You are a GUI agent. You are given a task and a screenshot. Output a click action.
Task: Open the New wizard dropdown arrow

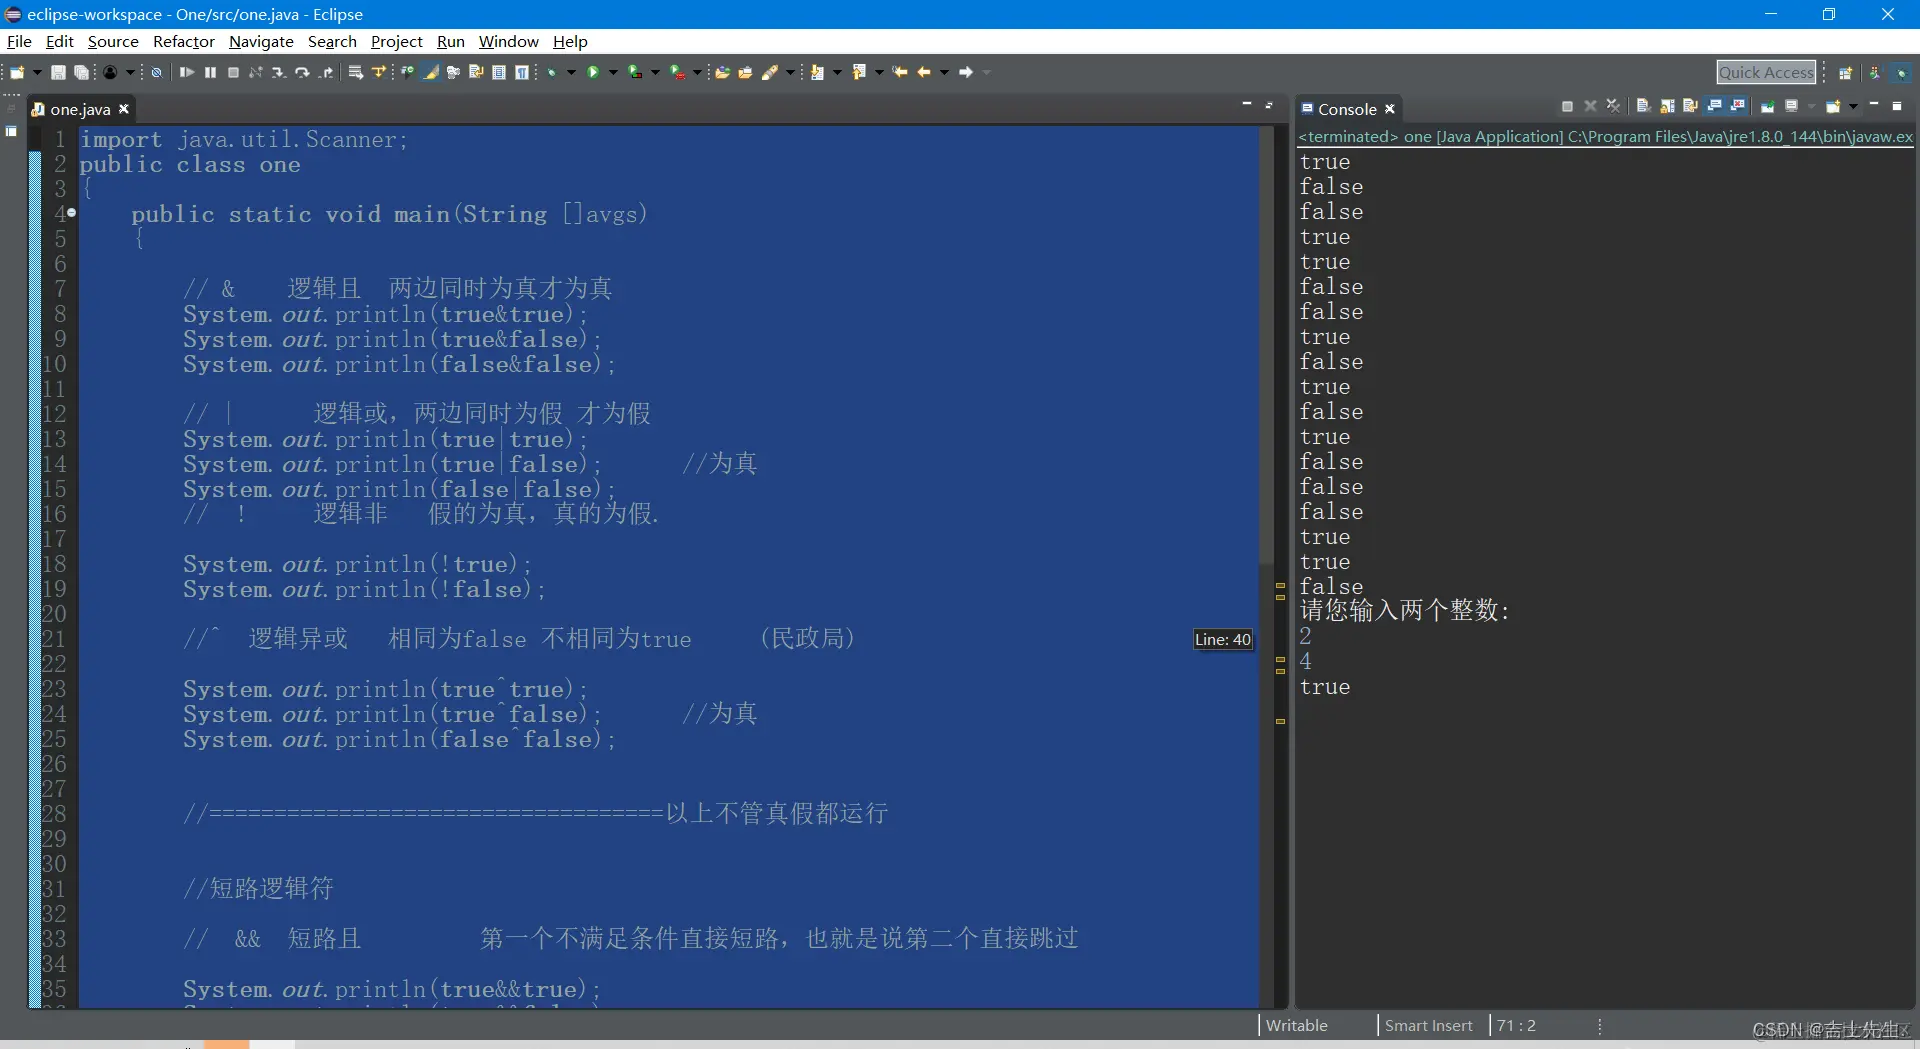pyautogui.click(x=37, y=72)
